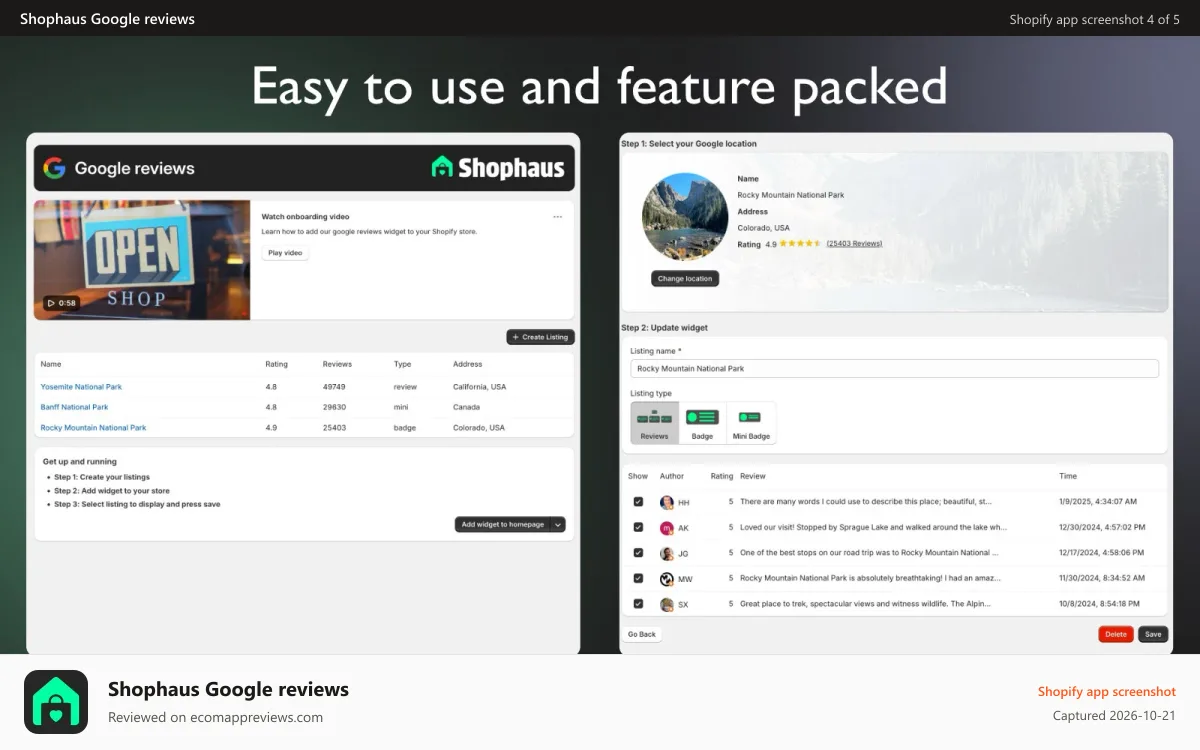Click the 12/17/2024, 4:58:06 PM timestamp
This screenshot has height=750, width=1200.
[x=1102, y=553]
